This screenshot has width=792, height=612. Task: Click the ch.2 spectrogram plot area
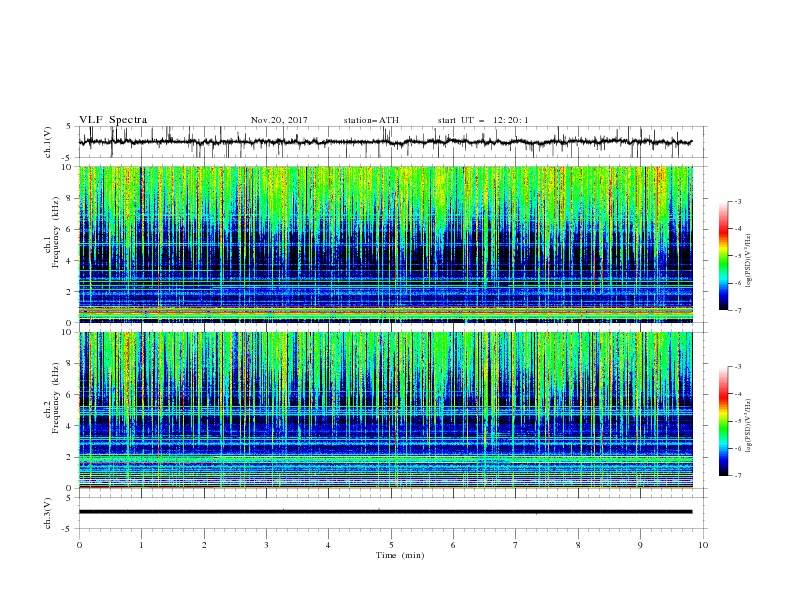point(386,410)
